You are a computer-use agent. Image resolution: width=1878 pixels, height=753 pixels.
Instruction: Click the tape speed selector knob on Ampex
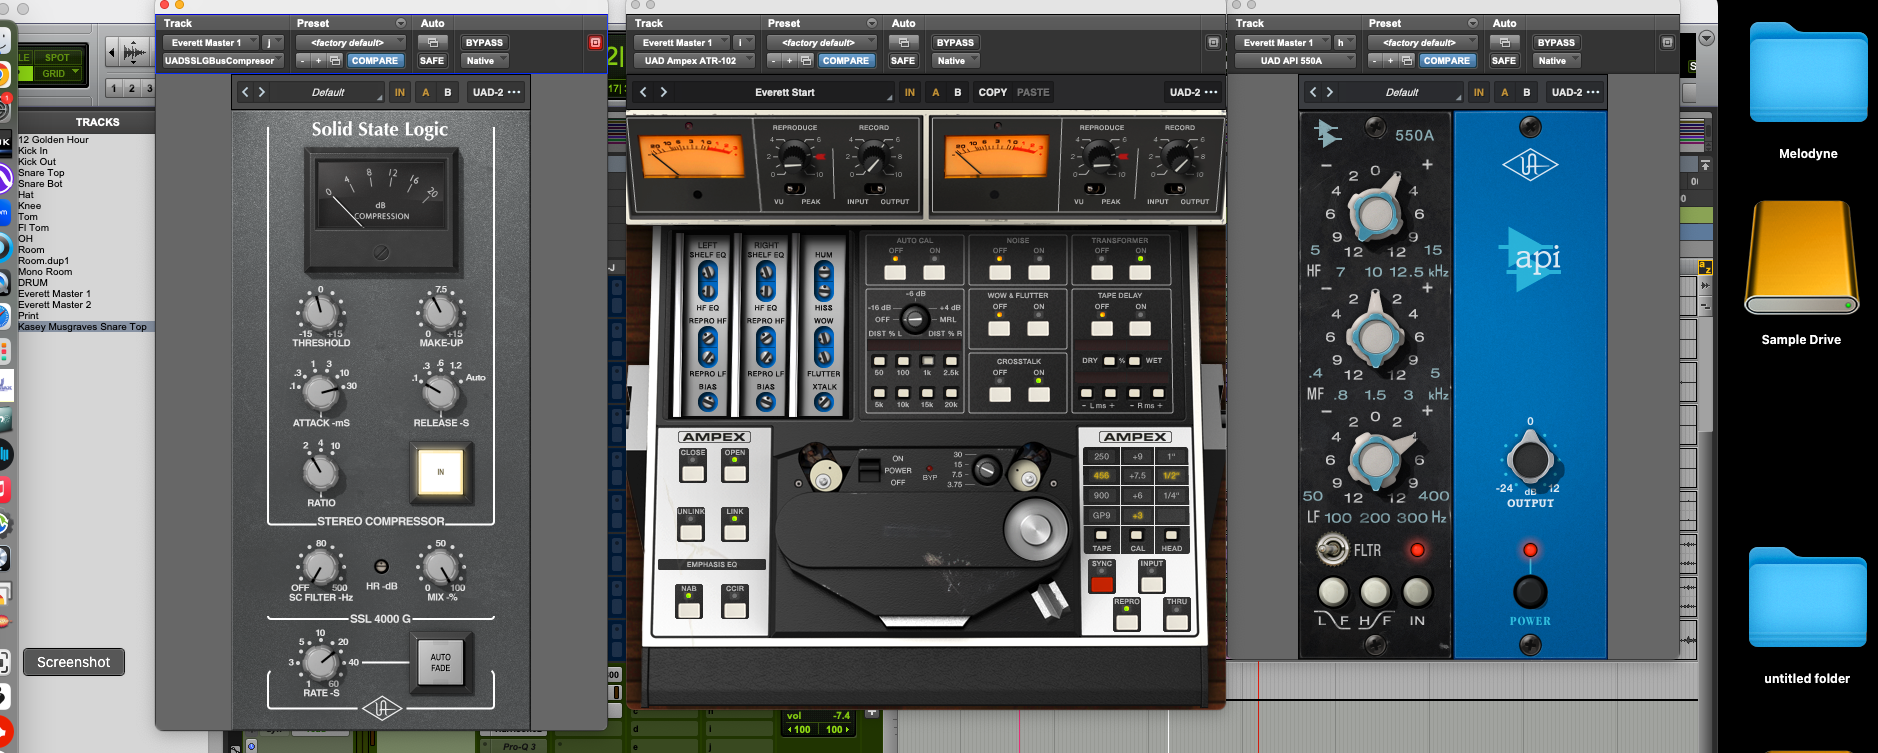click(x=987, y=470)
